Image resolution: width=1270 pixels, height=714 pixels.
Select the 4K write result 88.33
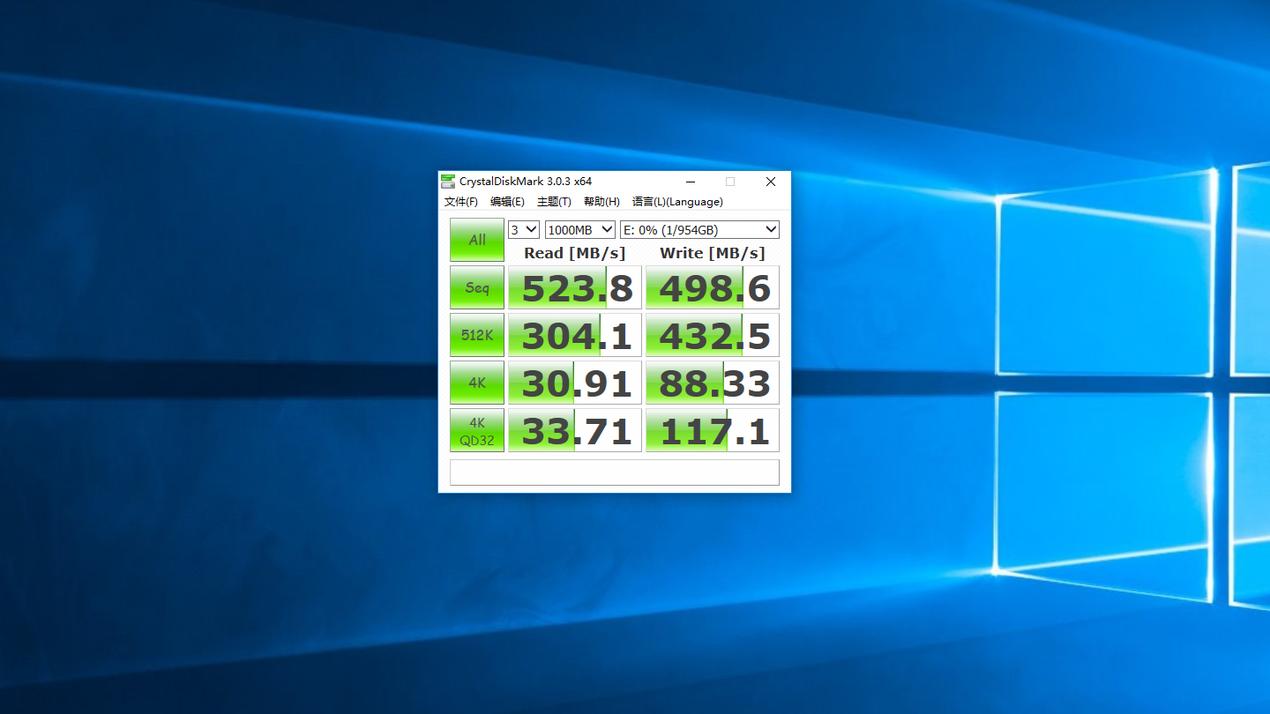712,383
